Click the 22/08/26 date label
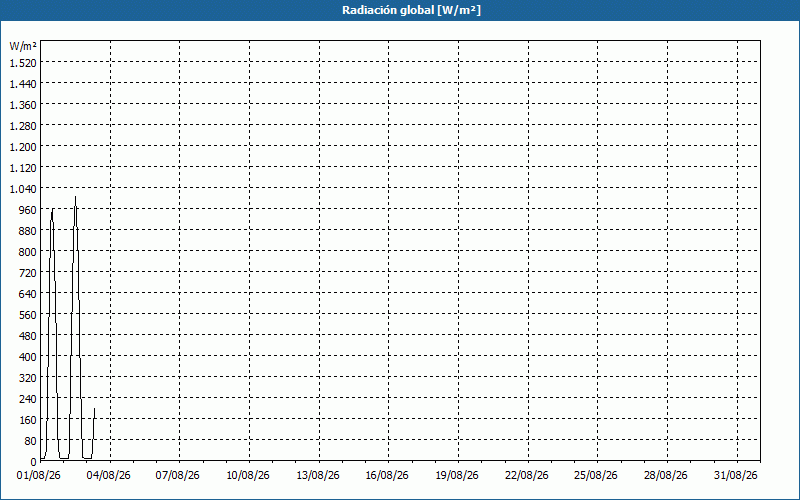Screen dimensions: 800x500 click(527, 476)
